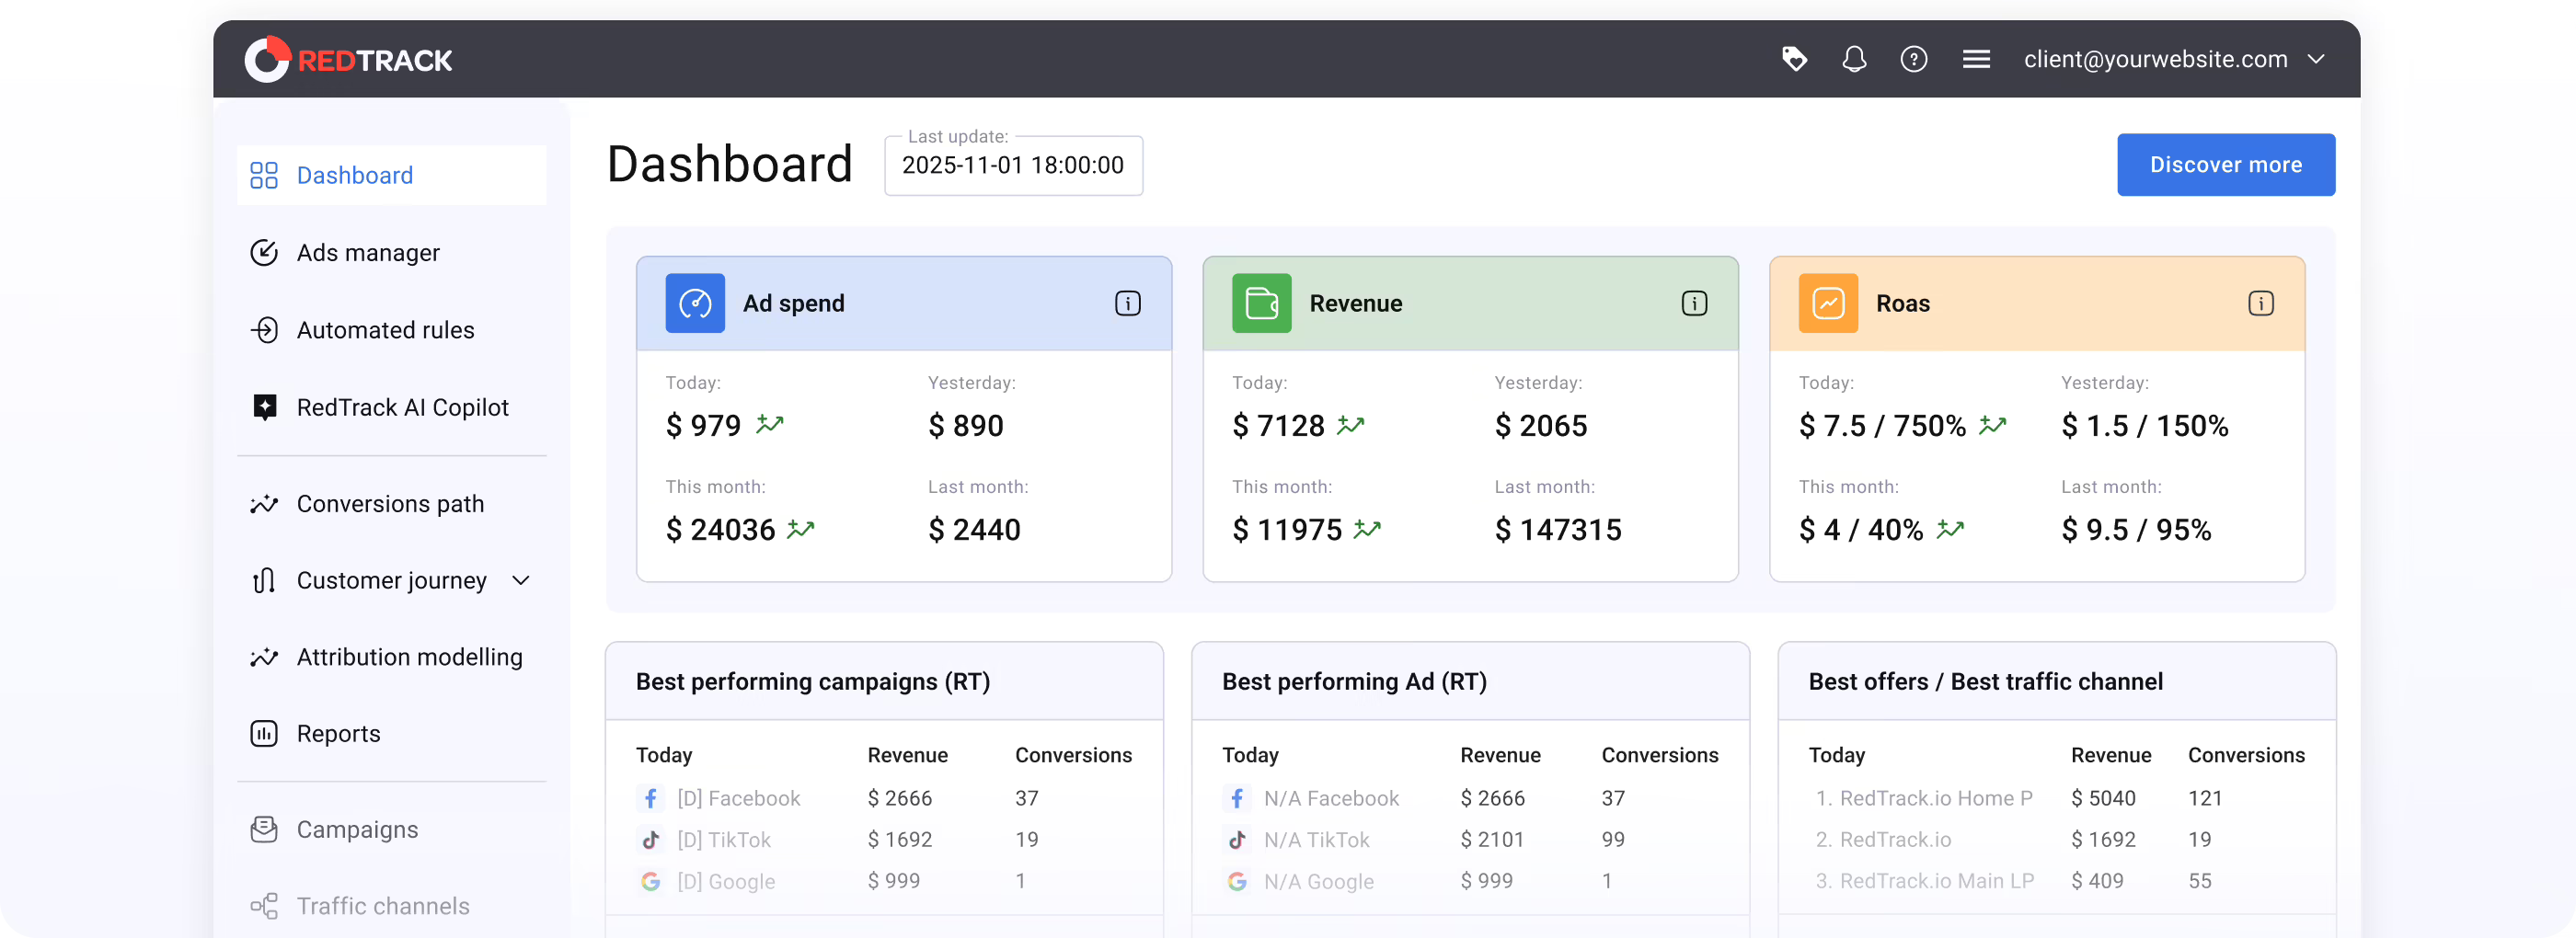Click Revenue last month value $ 147315
The image size is (2576, 938).
point(1558,530)
